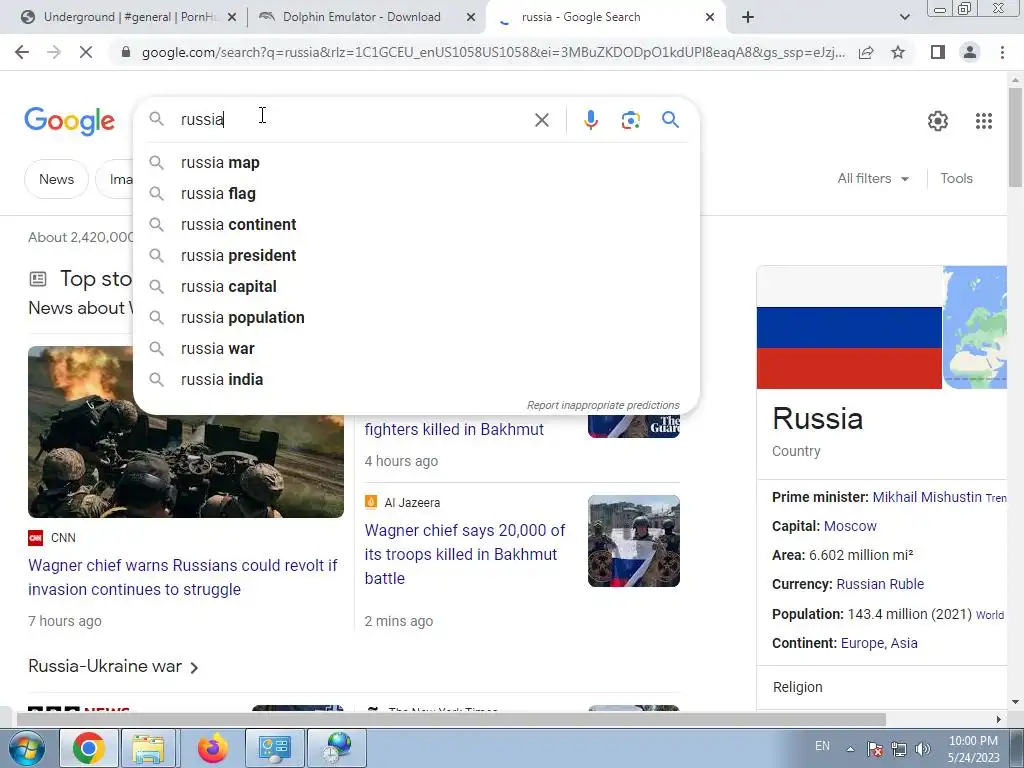
Task: Open Russia map thumbnail
Action: tap(975, 327)
